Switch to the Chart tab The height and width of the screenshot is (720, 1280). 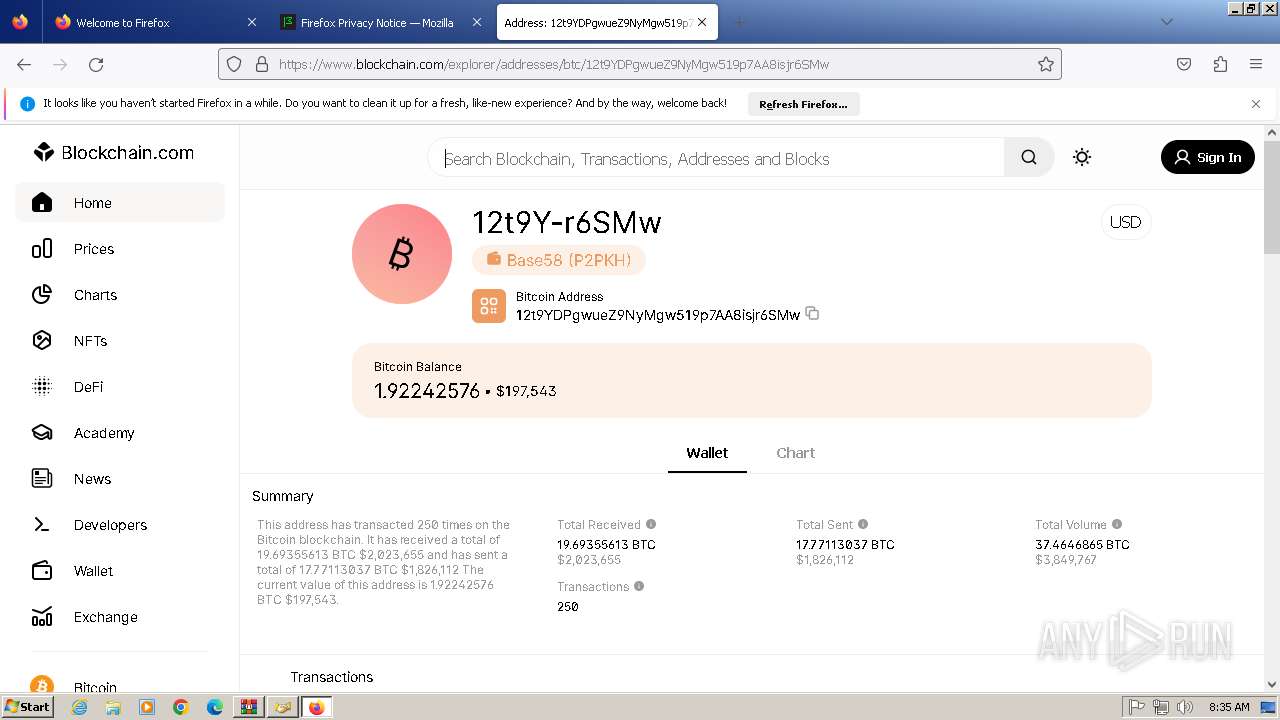point(795,453)
